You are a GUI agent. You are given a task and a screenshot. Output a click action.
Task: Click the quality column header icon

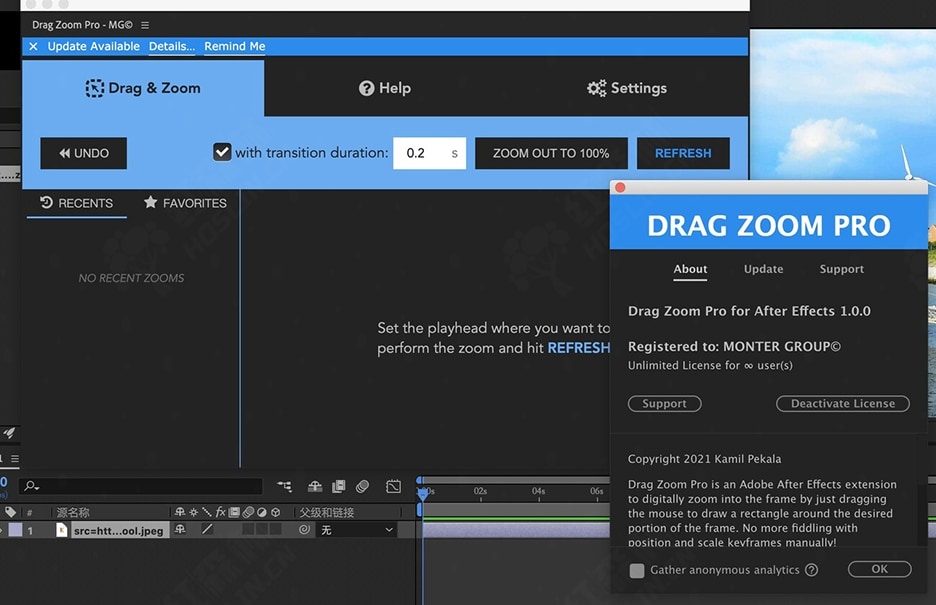207,512
